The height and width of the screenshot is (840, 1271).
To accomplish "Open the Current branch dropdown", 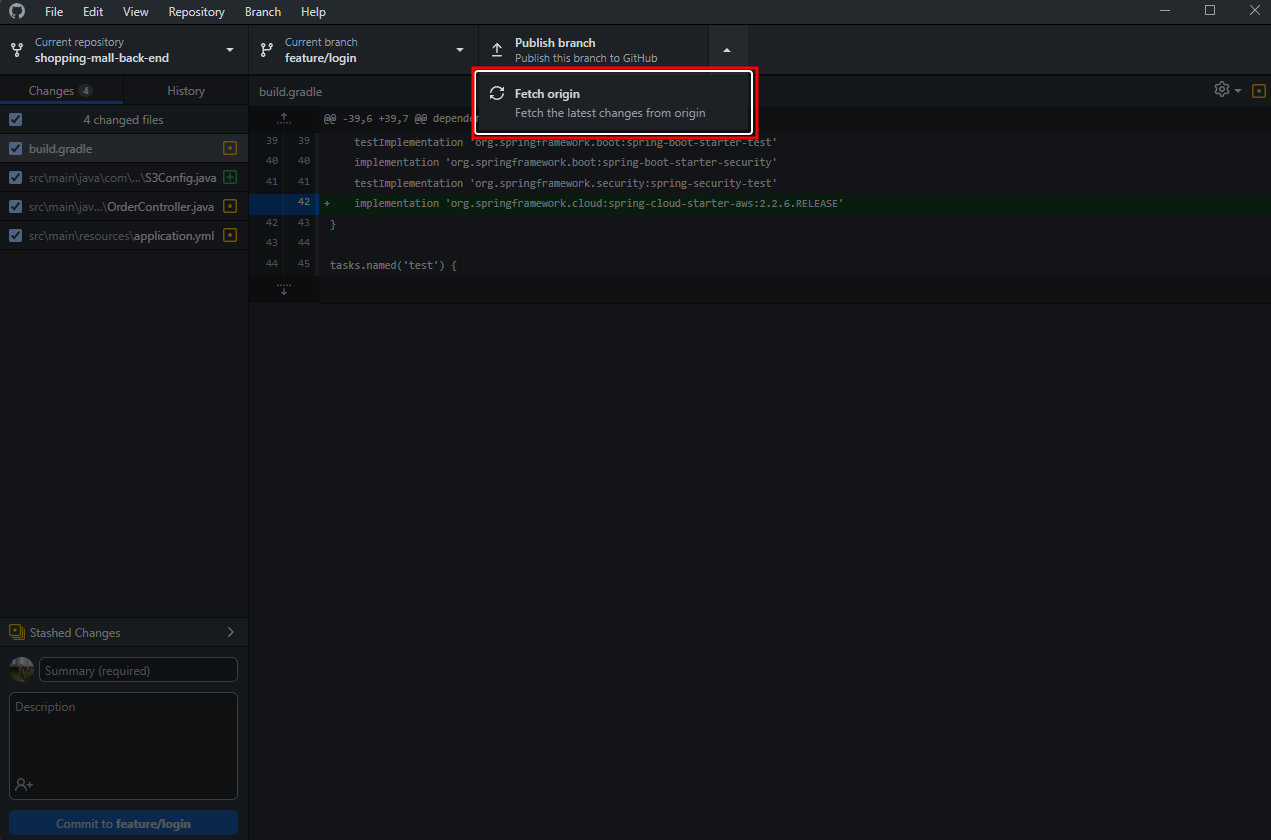I will click(x=363, y=50).
